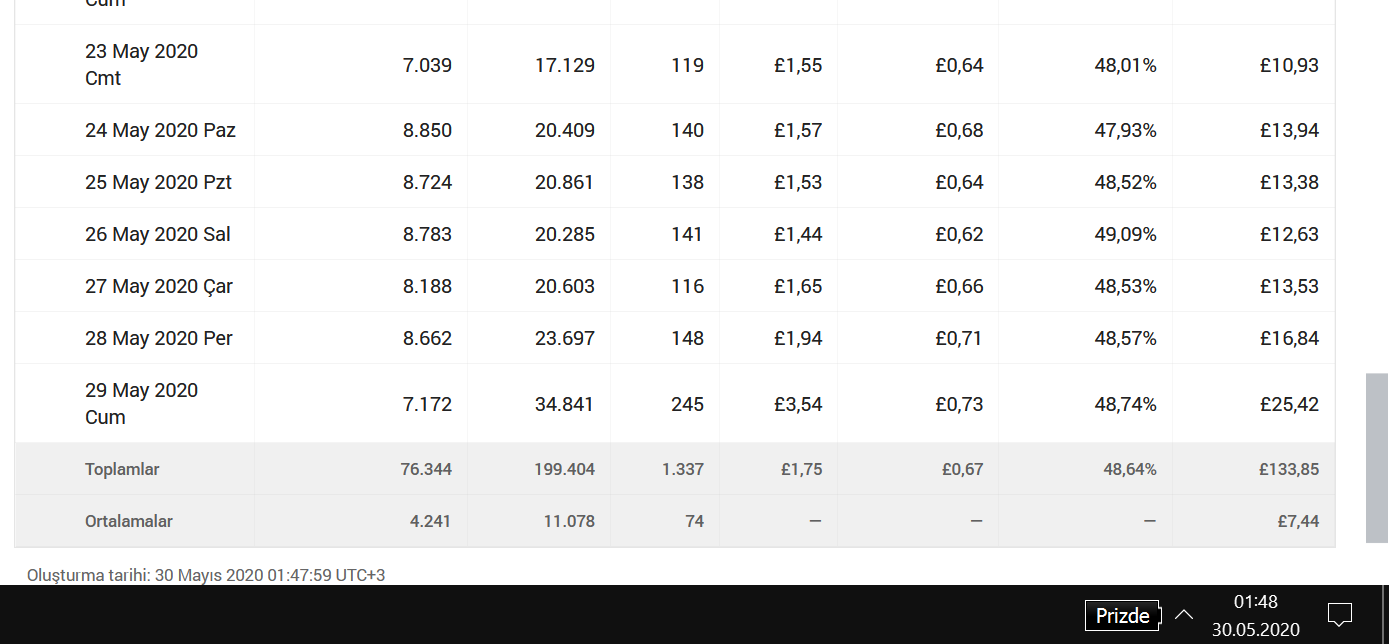Click the vertical scrollbar thumb
This screenshot has height=644, width=1389.
coord(1377,458)
